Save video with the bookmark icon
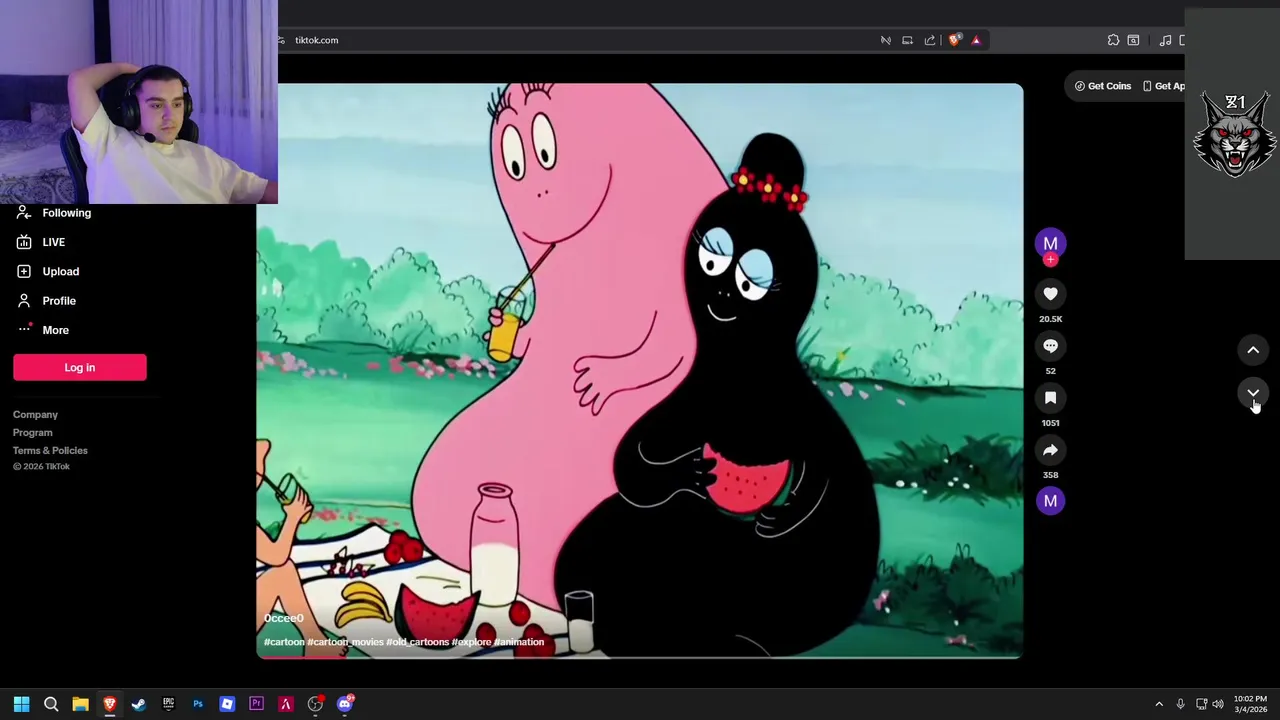The width and height of the screenshot is (1280, 720). (x=1050, y=397)
